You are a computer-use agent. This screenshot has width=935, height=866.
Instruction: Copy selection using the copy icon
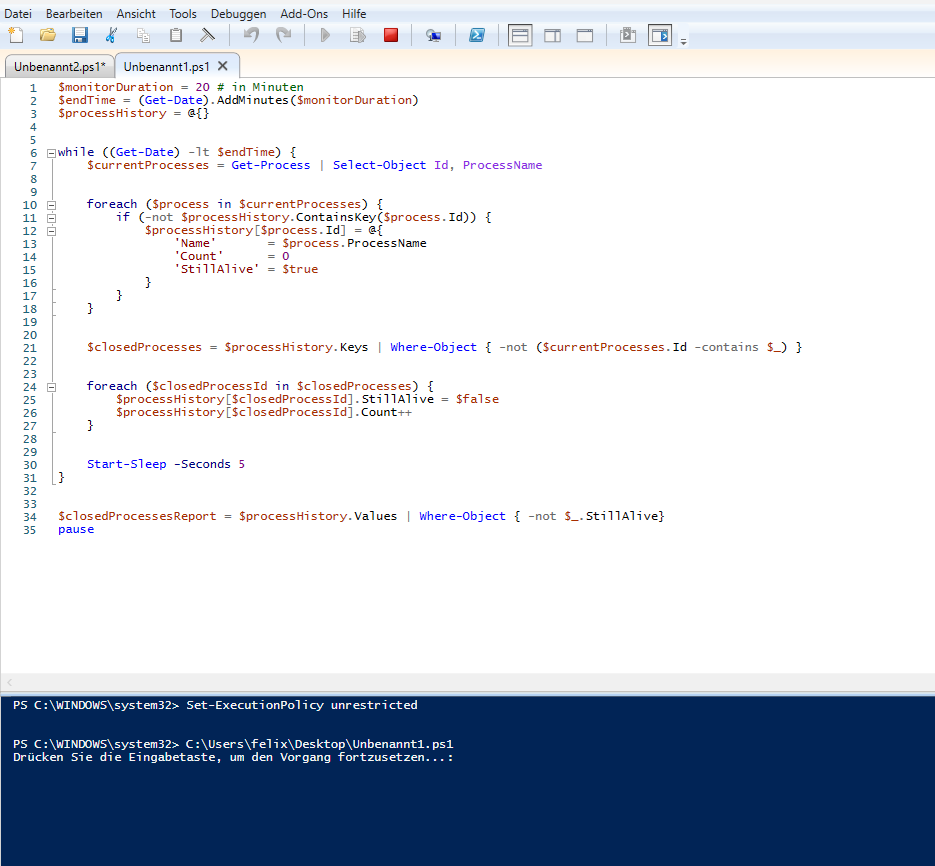pyautogui.click(x=143, y=35)
